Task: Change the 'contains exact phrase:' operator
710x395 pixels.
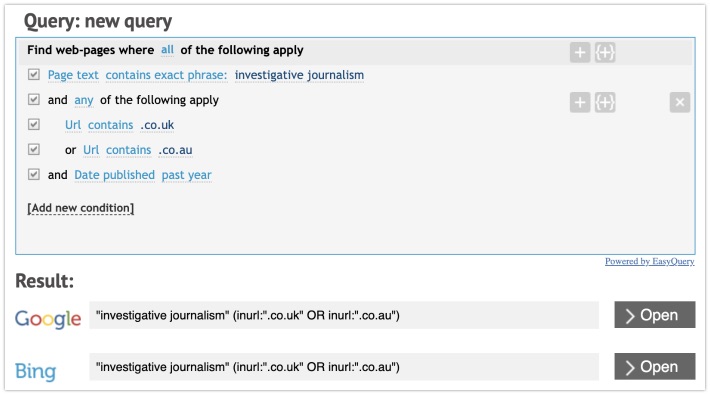Action: pos(166,75)
